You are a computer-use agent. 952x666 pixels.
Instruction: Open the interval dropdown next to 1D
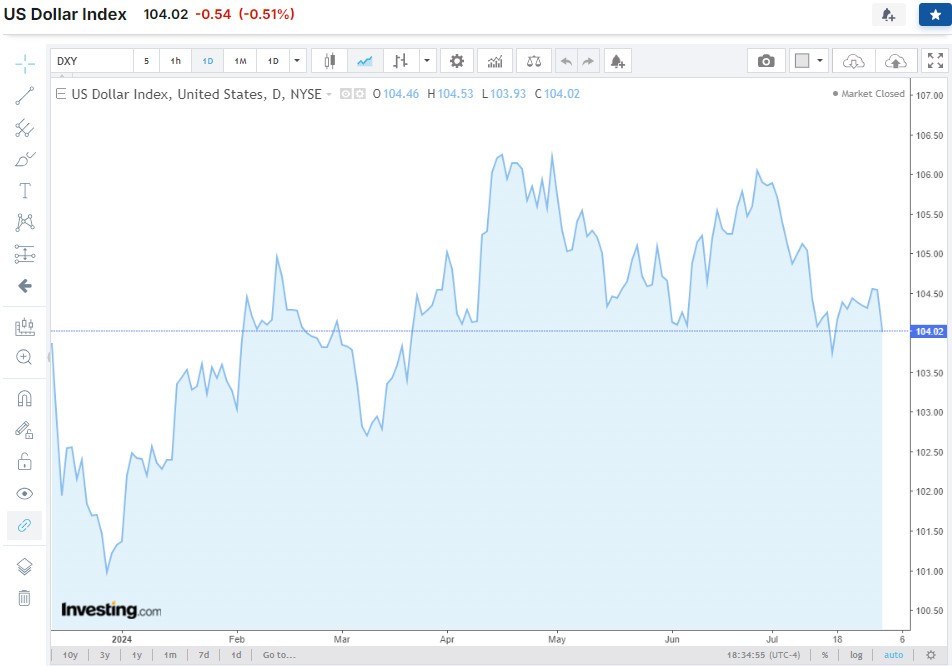coord(295,60)
